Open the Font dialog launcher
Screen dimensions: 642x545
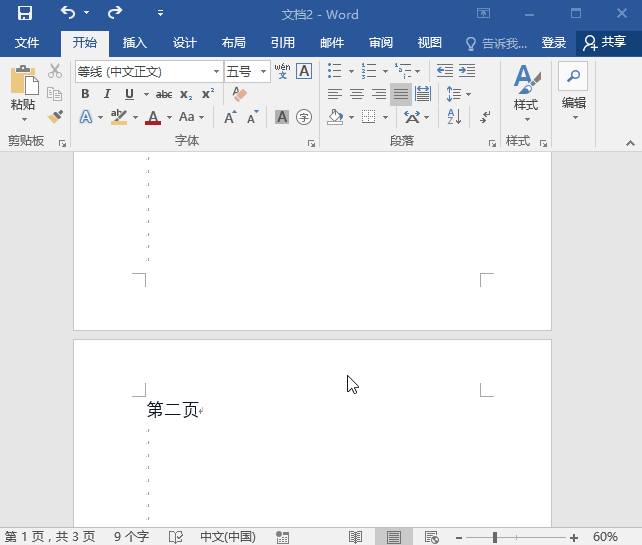pyautogui.click(x=312, y=143)
